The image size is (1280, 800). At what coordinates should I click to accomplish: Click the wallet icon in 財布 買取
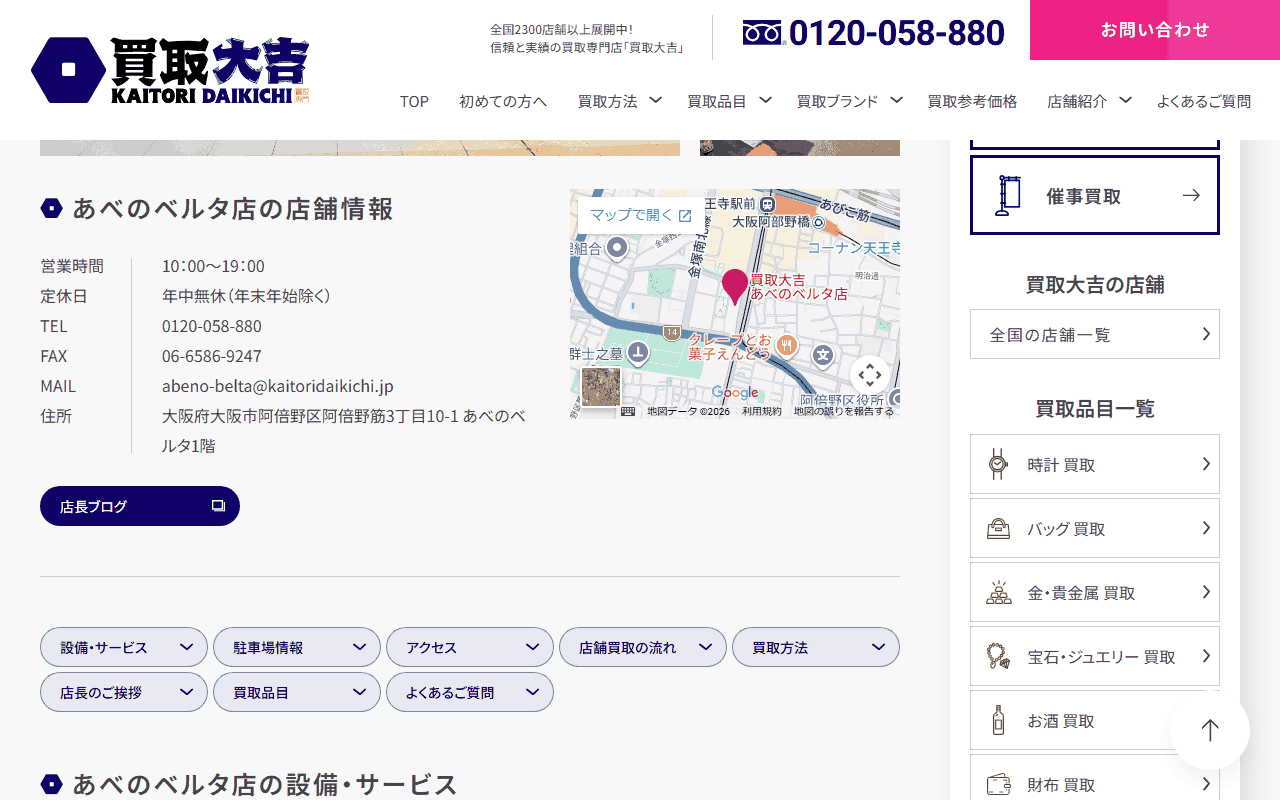click(x=997, y=784)
